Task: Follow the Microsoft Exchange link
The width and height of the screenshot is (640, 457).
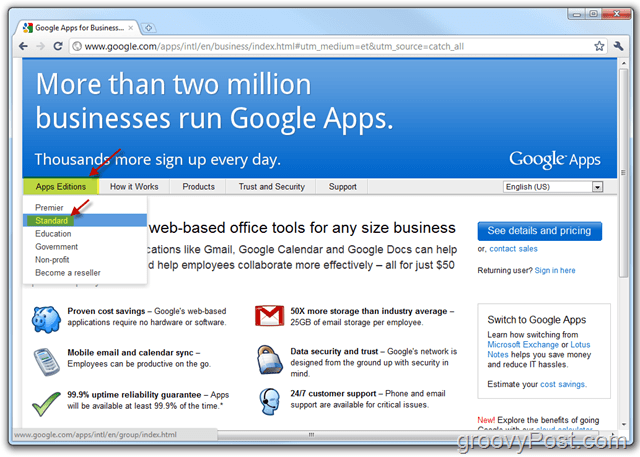Action: click(x=523, y=344)
